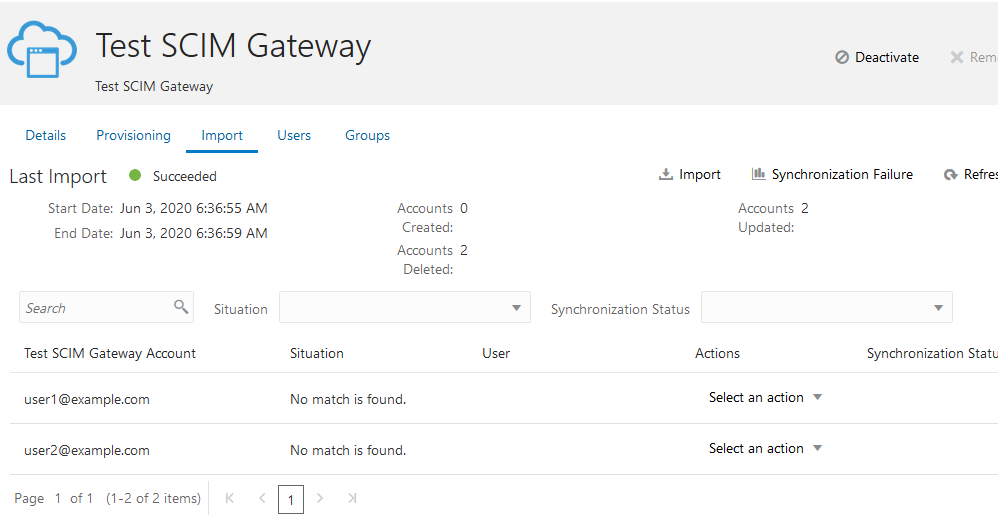Click the Import download arrow icon
998x524 pixels.
pyautogui.click(x=666, y=175)
